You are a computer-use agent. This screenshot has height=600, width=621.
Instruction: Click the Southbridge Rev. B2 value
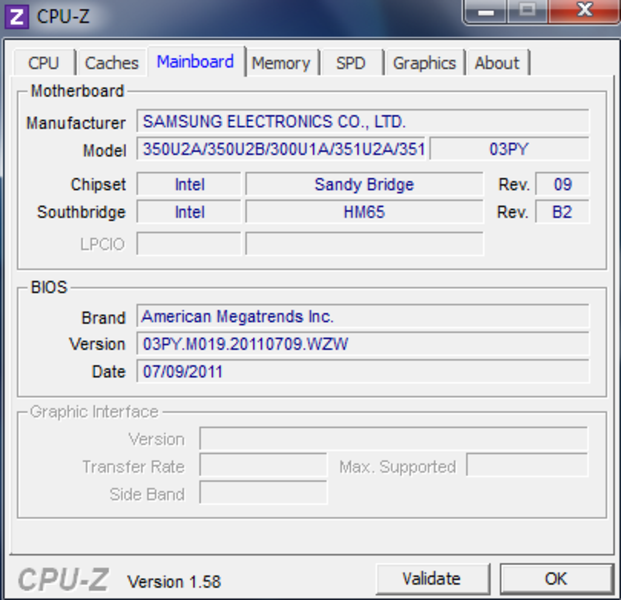click(562, 212)
